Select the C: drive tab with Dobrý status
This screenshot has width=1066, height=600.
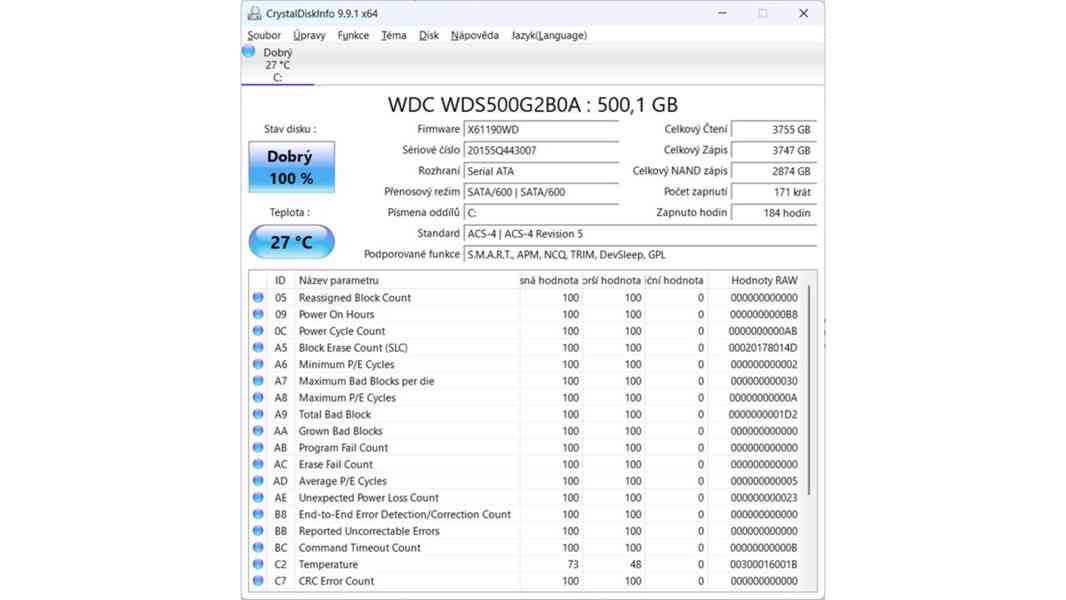[x=277, y=65]
